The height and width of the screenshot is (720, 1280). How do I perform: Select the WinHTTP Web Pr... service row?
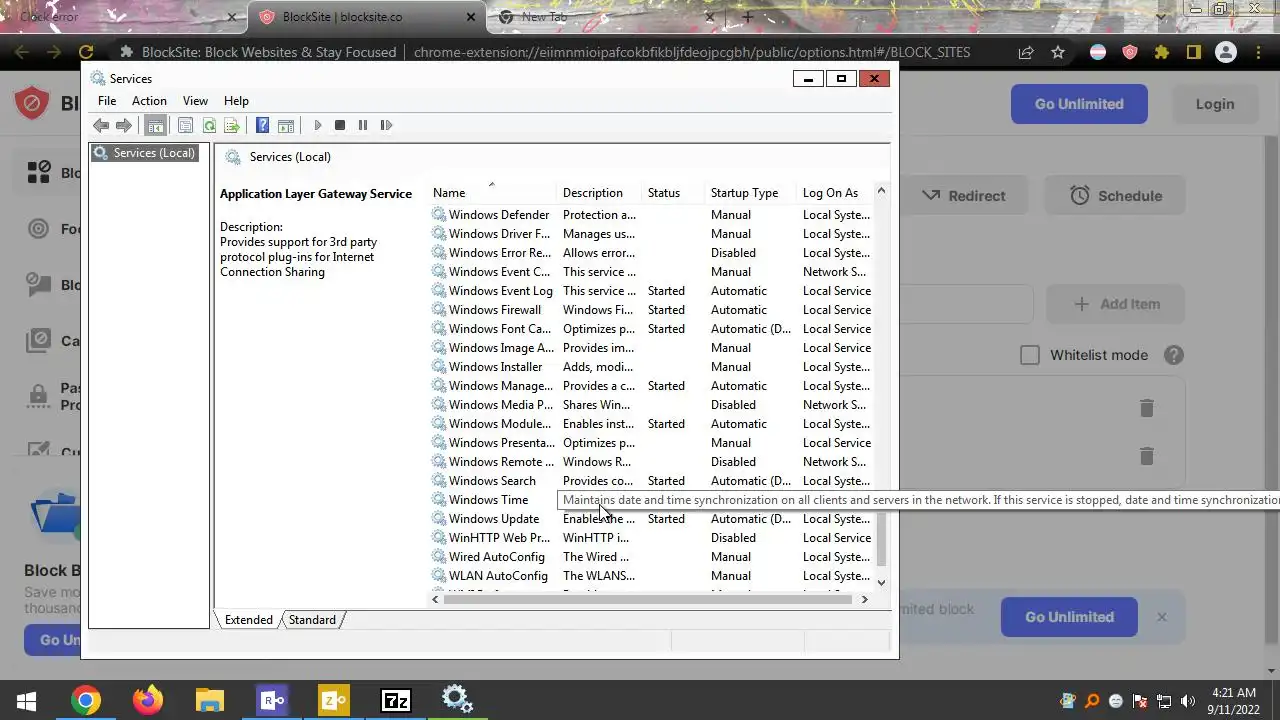tap(651, 538)
